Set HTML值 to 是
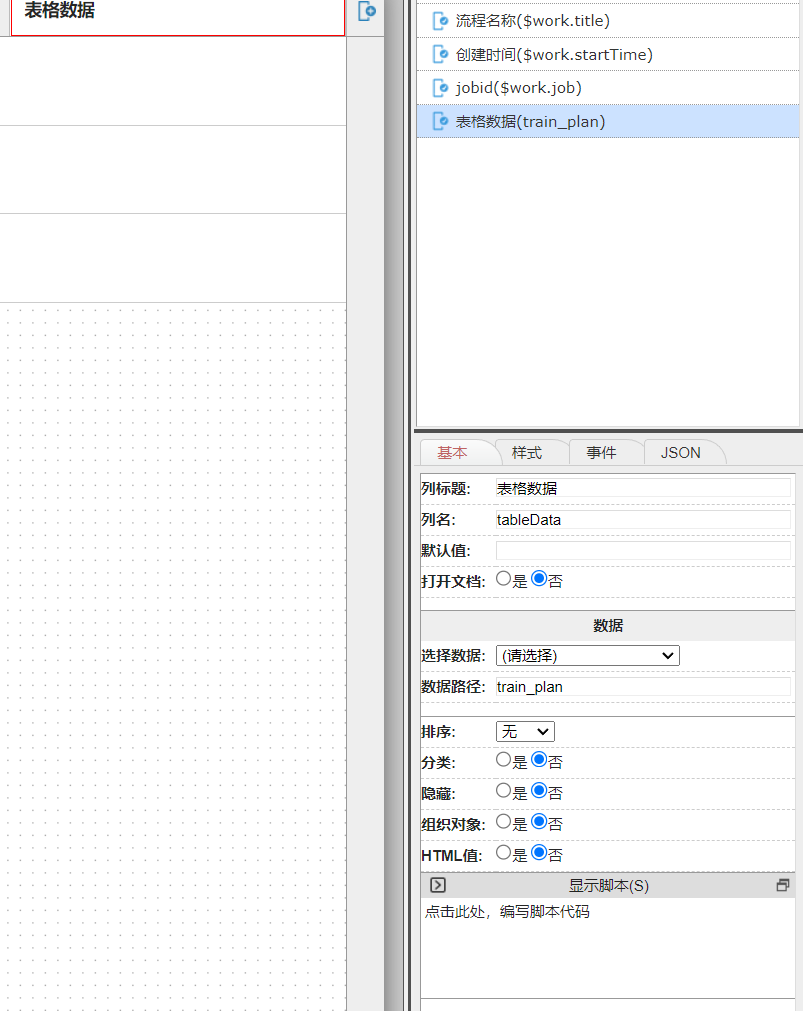The width and height of the screenshot is (803, 1011). 503,852
